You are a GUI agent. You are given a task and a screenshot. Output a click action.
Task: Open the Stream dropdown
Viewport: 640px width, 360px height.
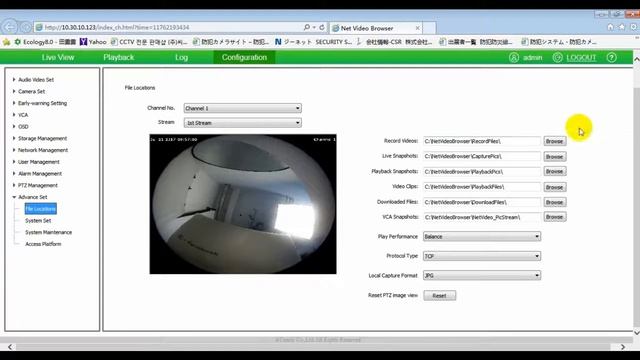click(242, 123)
